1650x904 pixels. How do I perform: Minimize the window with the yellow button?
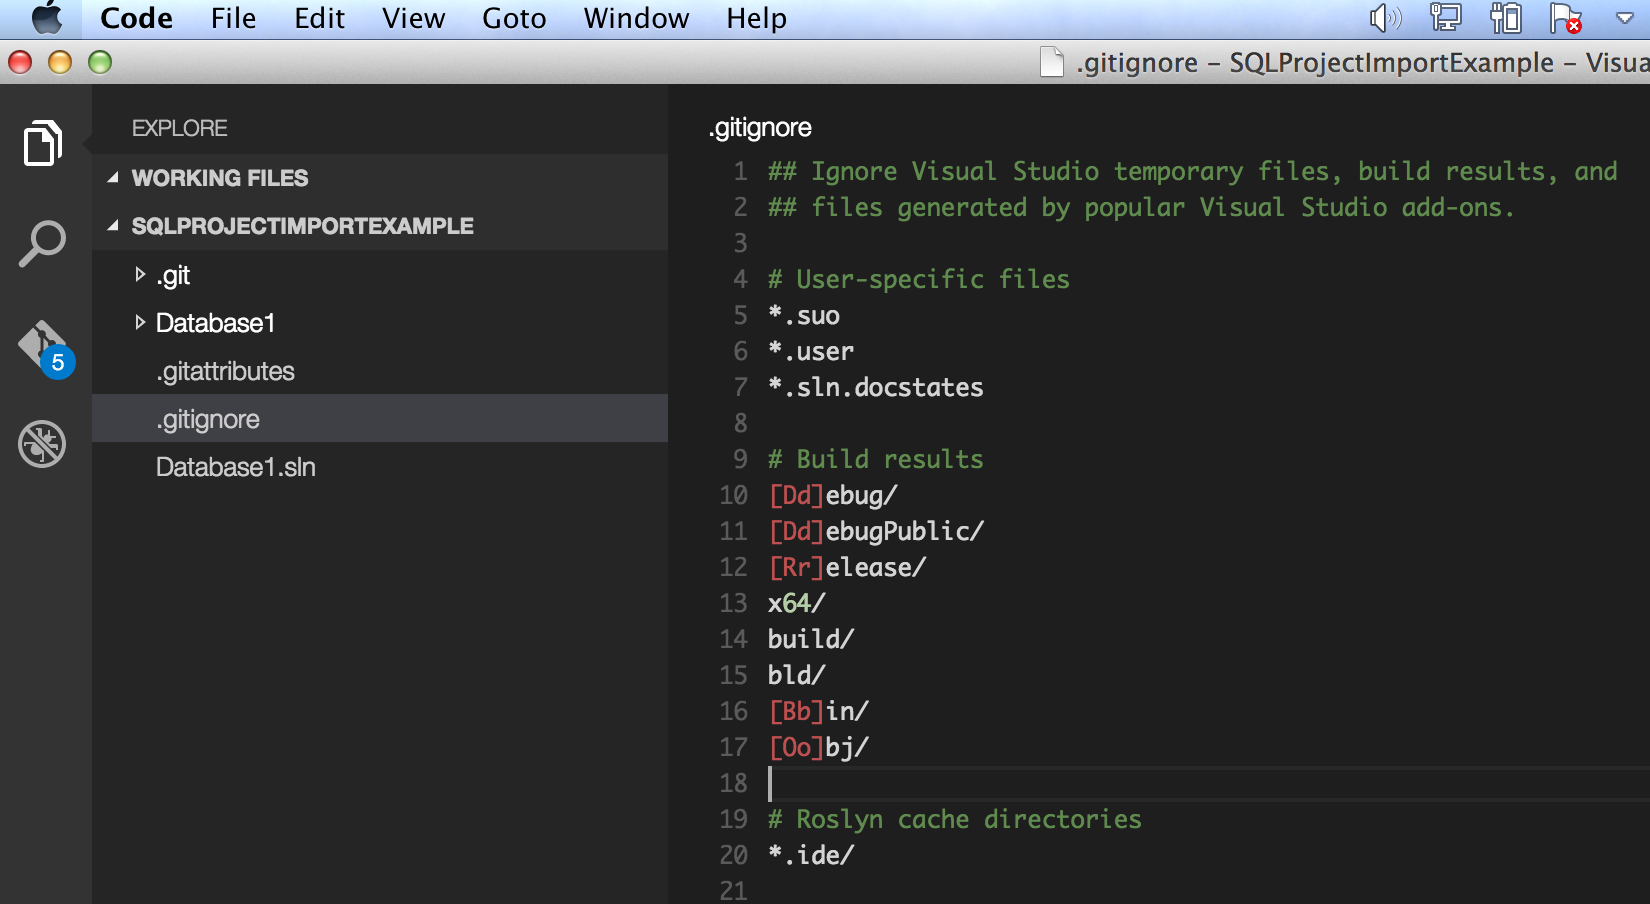pos(60,62)
